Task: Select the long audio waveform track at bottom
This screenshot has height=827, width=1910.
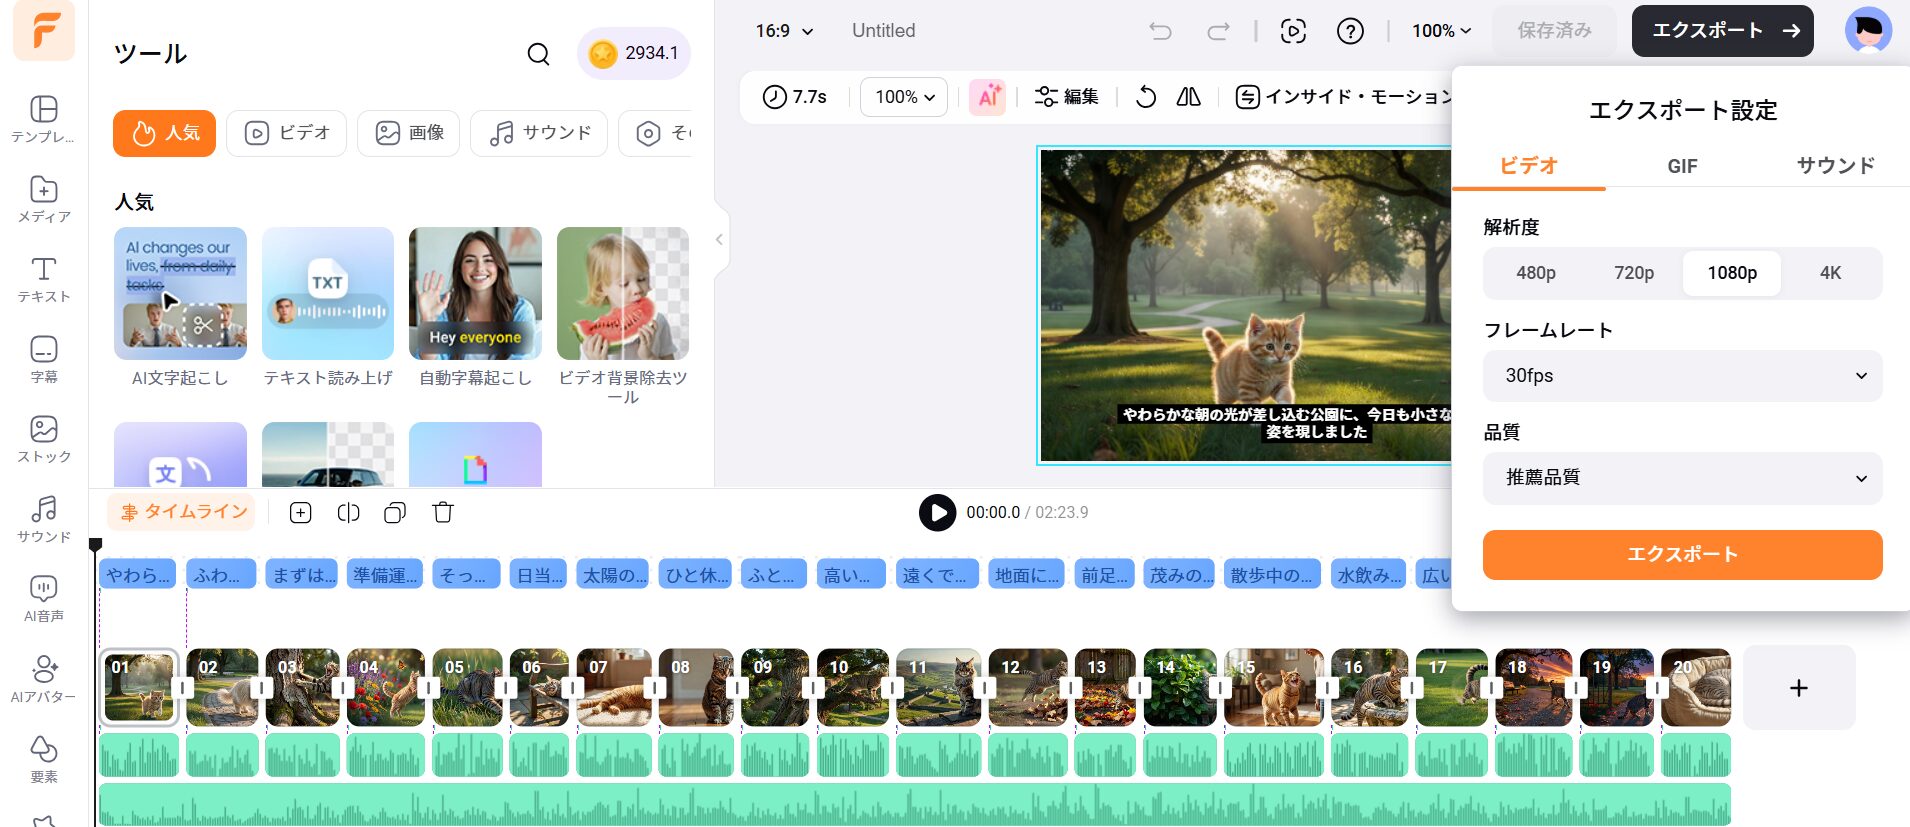Action: 915,804
